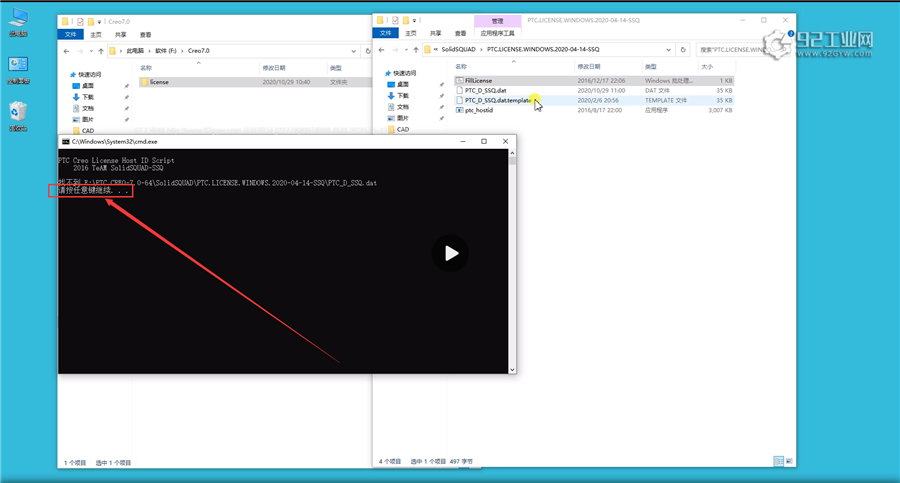
Task: Select the license folder in Creo7.0 window
Action: point(255,82)
